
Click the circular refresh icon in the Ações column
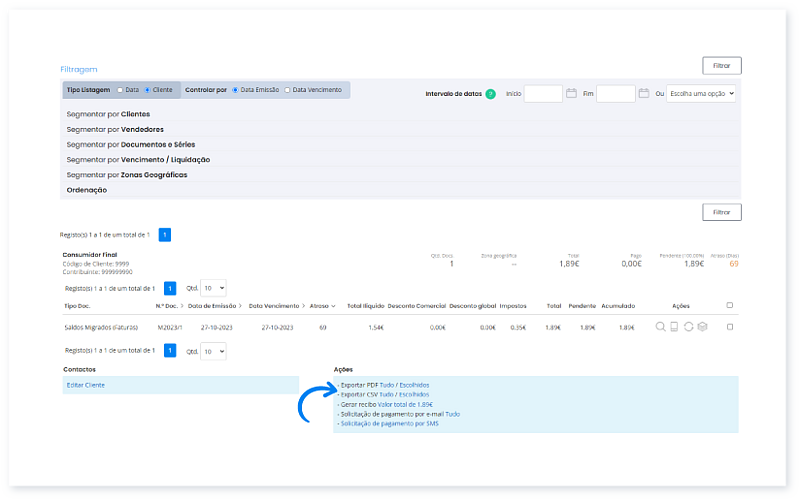point(688,327)
